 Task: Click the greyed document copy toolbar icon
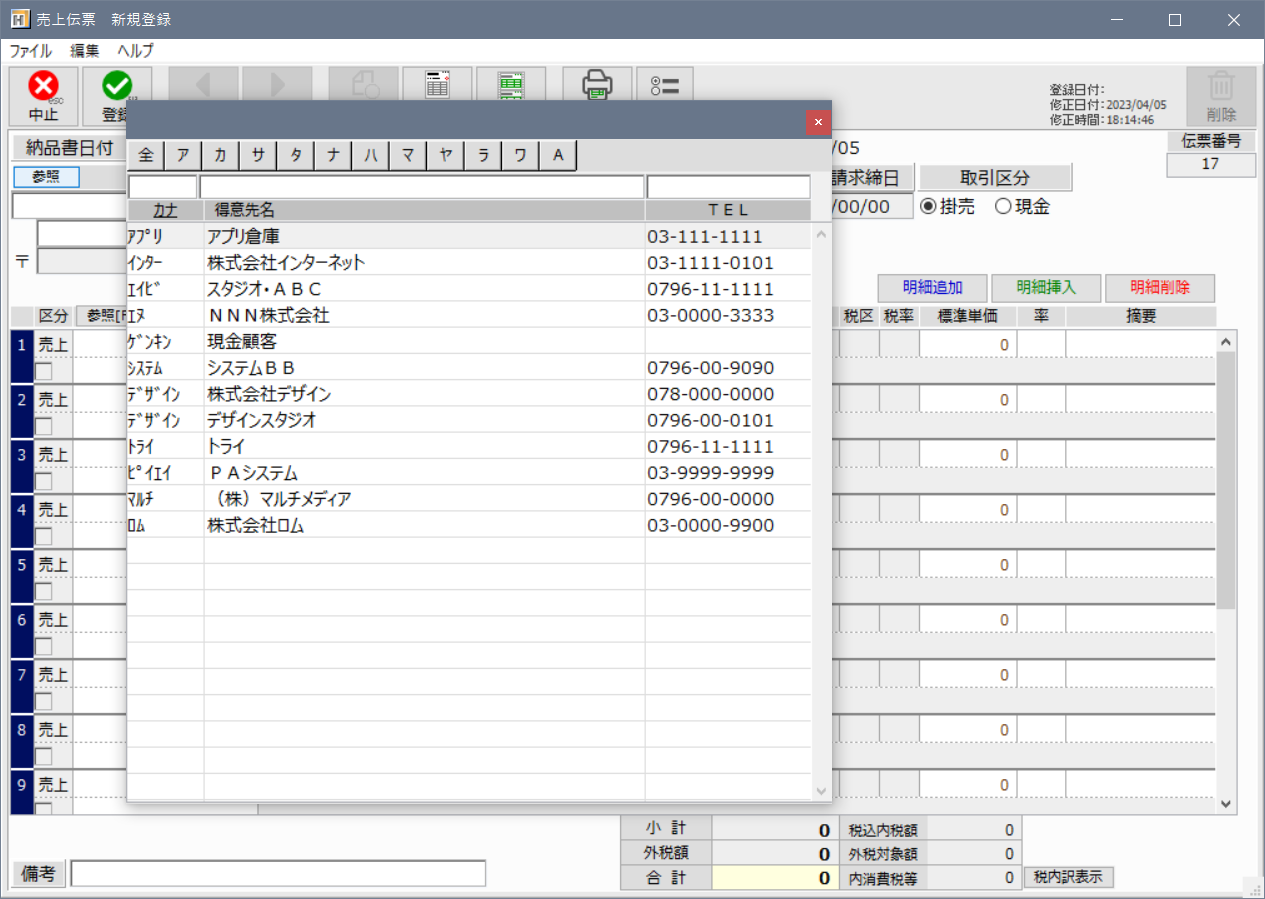tap(365, 86)
